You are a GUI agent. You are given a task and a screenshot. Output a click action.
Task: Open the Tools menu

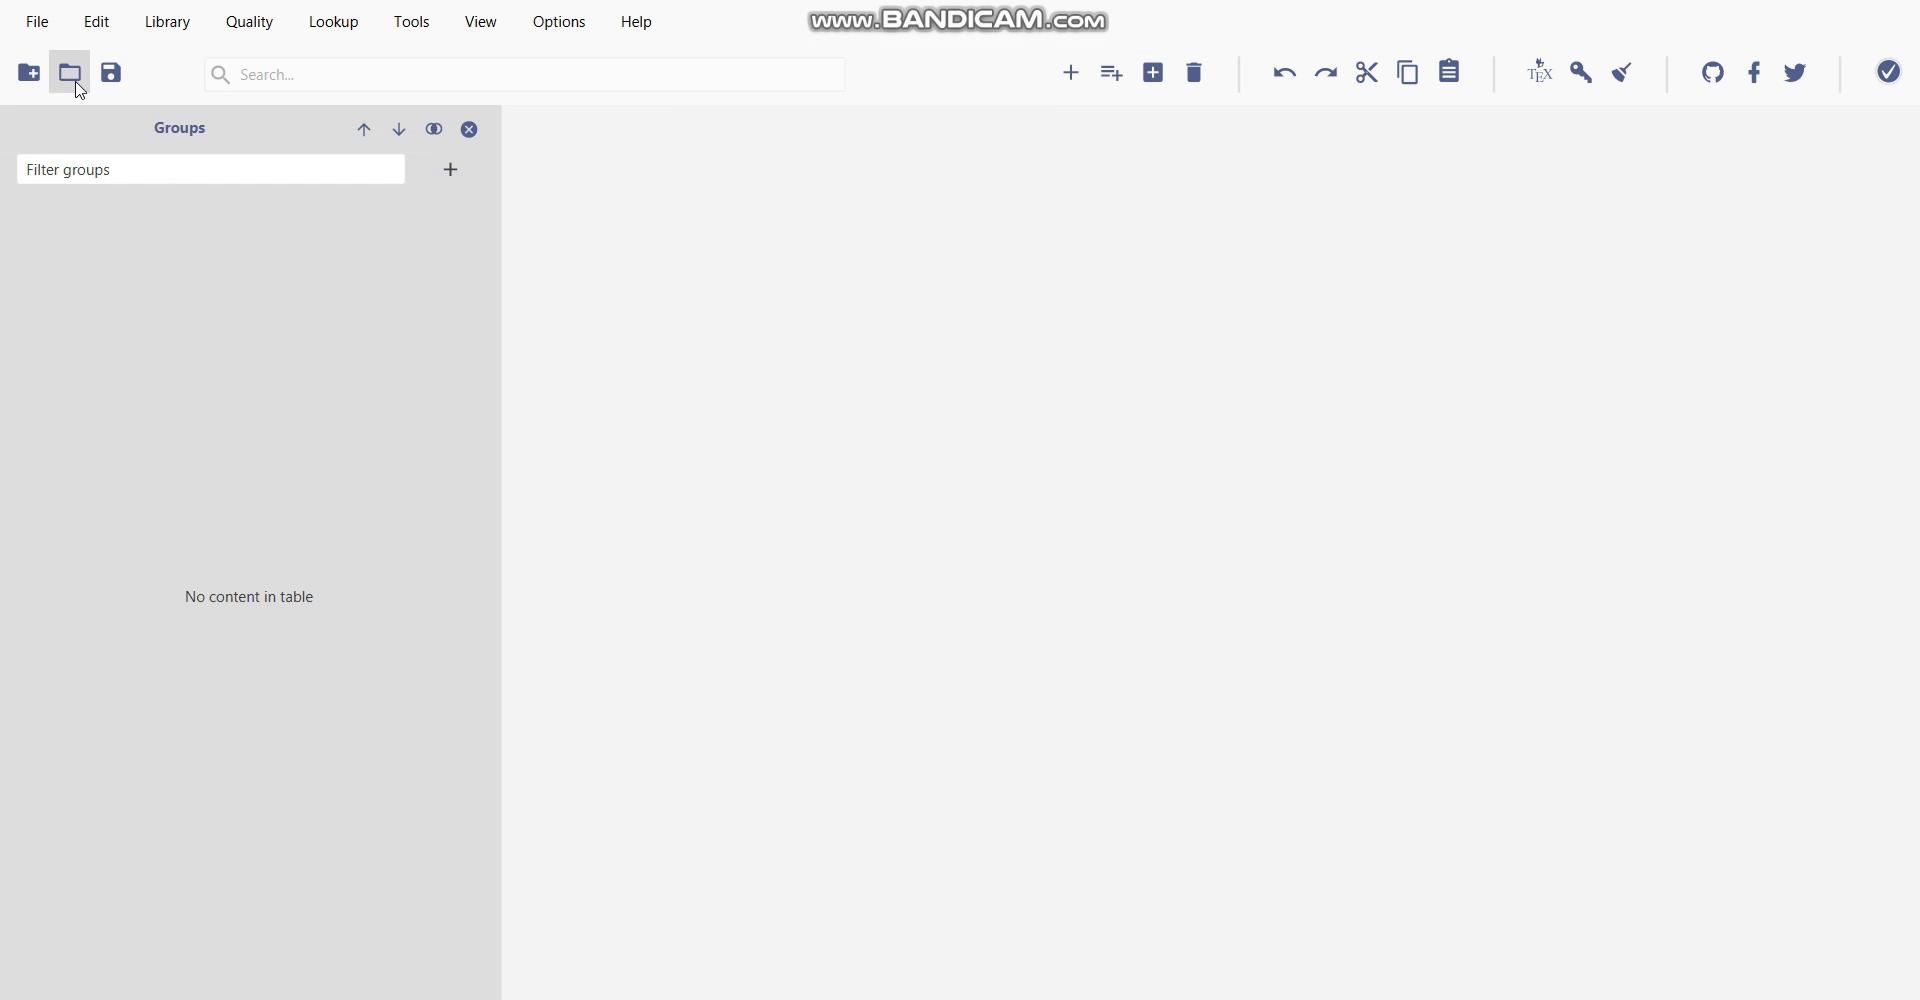click(x=411, y=22)
